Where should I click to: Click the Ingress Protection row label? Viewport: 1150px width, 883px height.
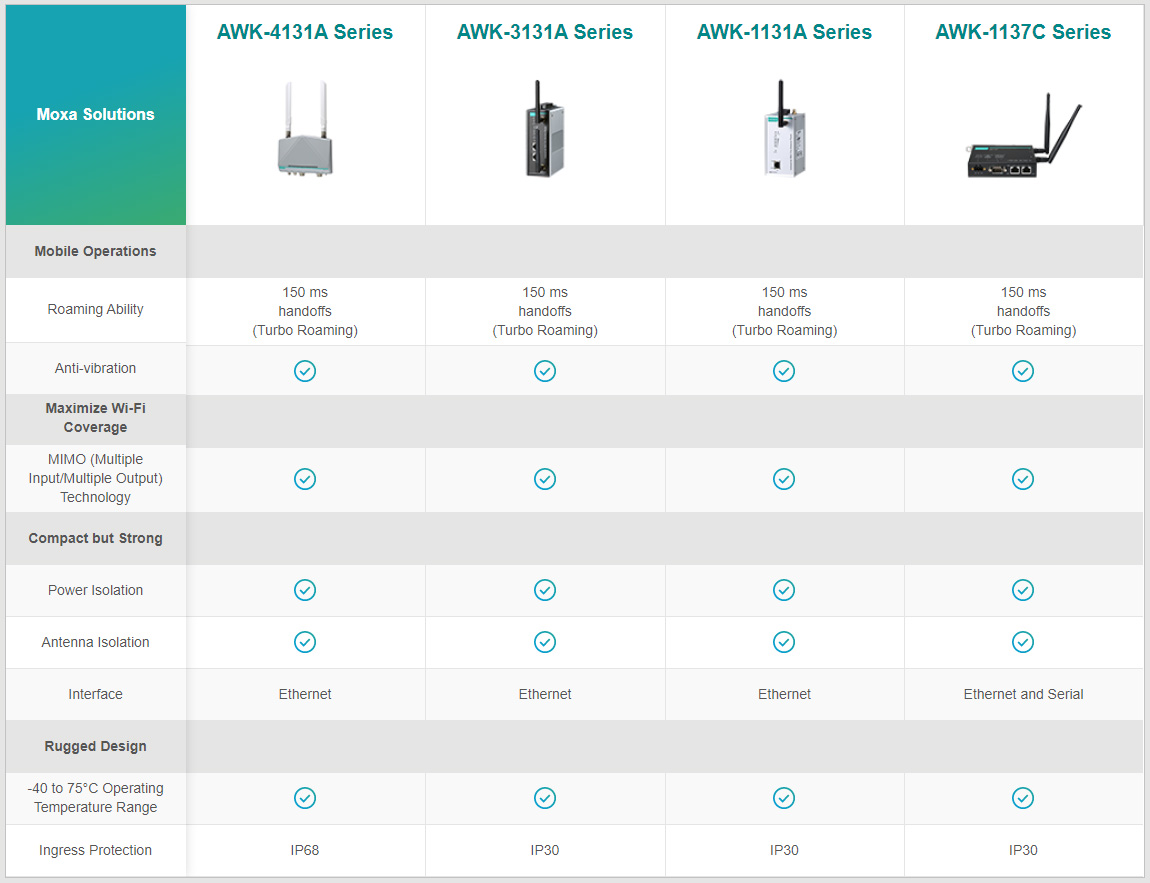click(95, 850)
